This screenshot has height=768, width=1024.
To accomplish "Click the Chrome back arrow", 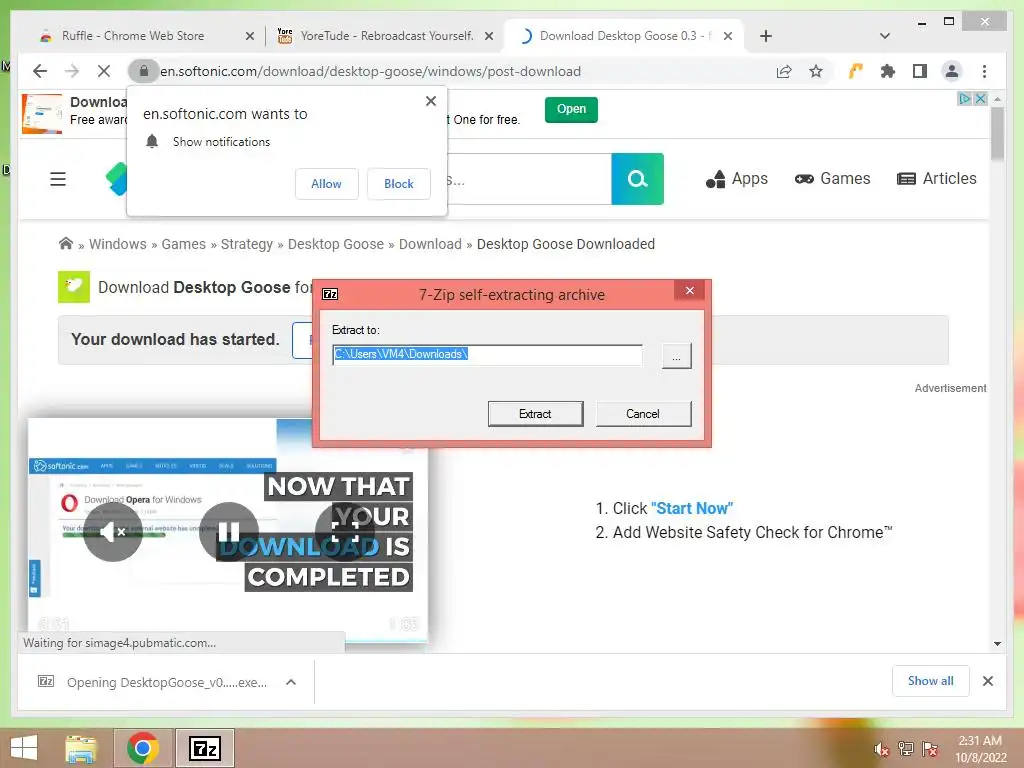I will [x=40, y=71].
